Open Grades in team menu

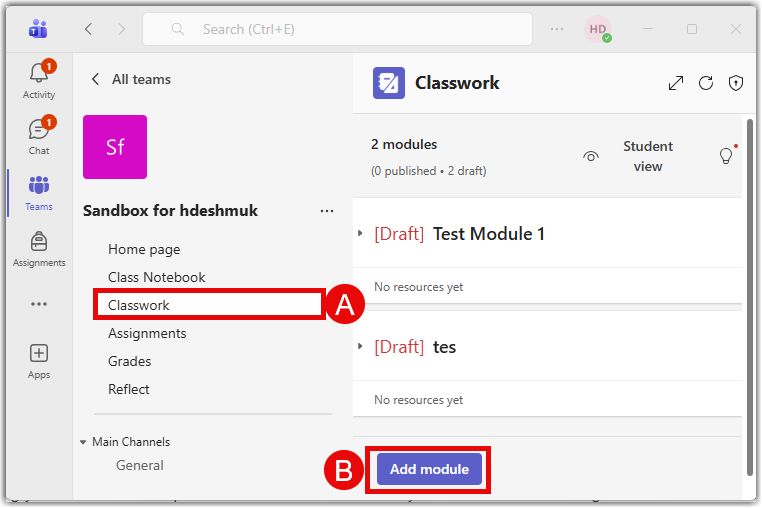coord(129,361)
